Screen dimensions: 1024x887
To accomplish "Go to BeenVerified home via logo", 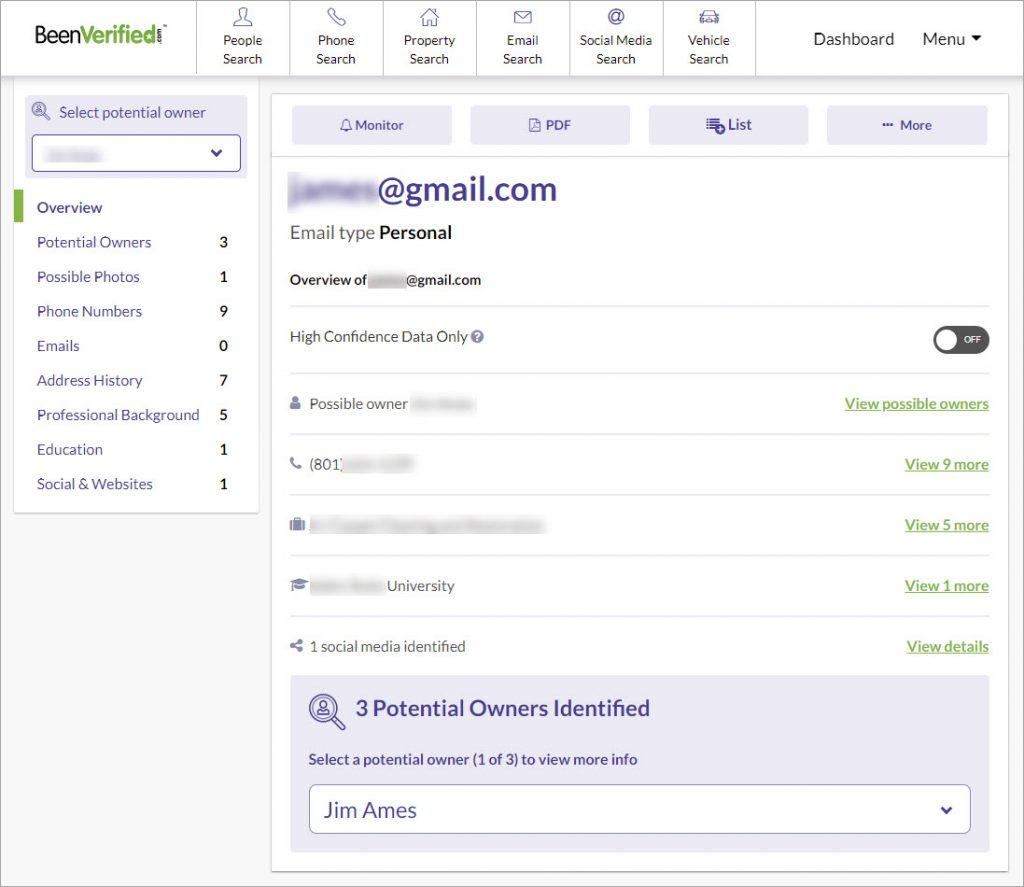I will pyautogui.click(x=100, y=34).
